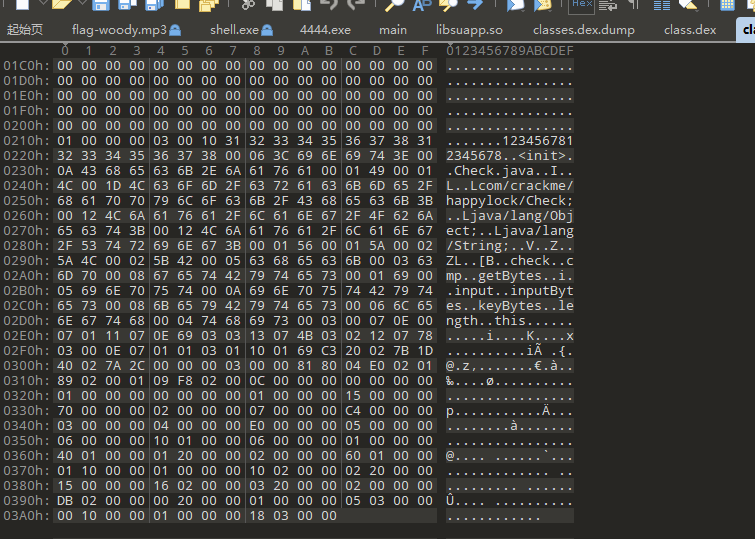
Task: Click ASCII text 'ngth..this......'
Action: click(x=509, y=321)
